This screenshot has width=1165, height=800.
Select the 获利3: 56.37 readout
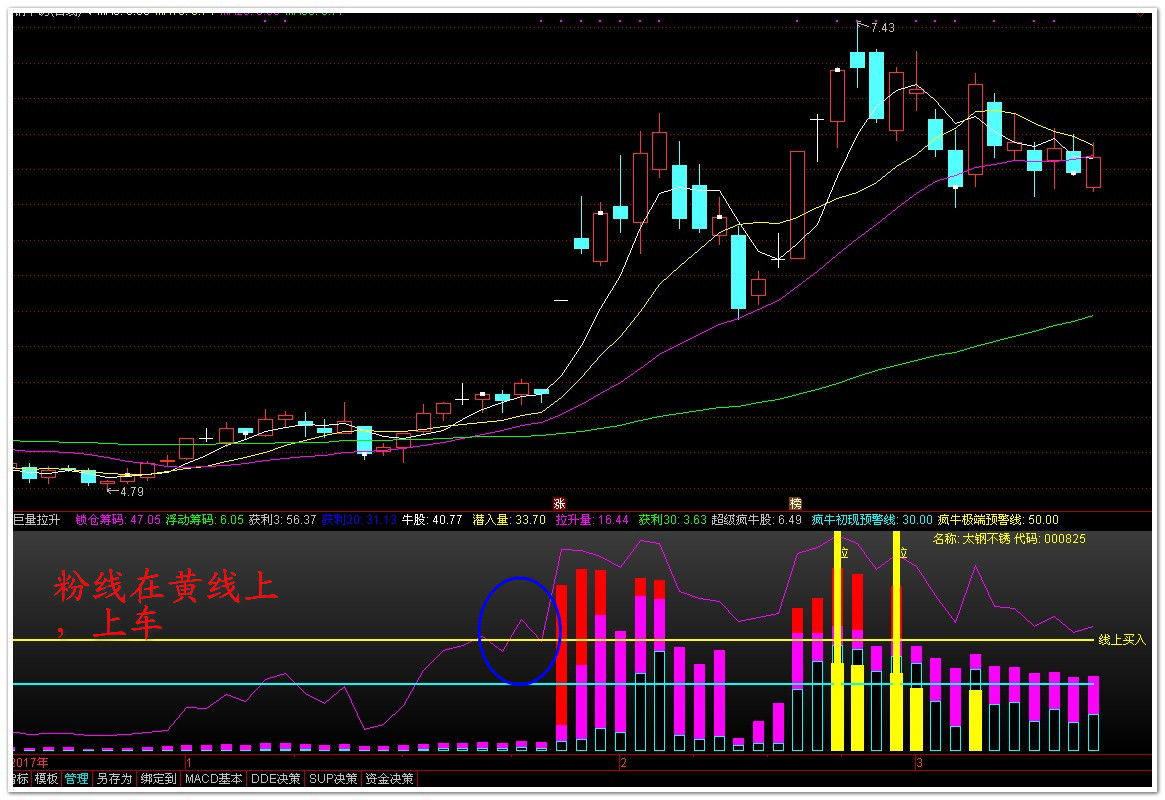point(282,520)
